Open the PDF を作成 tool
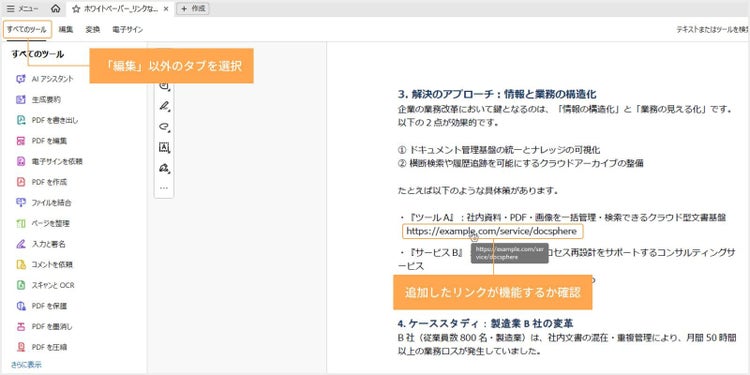Image resolution: width=750 pixels, height=375 pixels. (41, 182)
